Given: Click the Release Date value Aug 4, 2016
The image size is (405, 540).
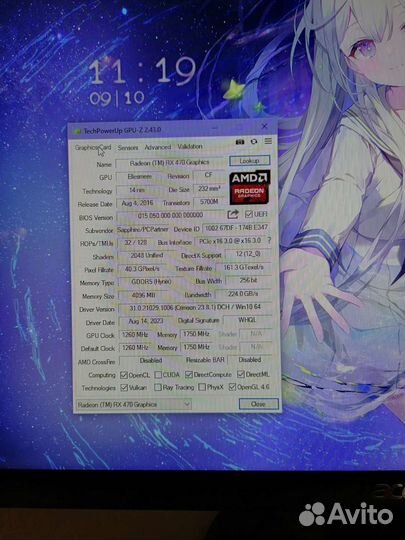Looking at the screenshot, I should point(137,203).
